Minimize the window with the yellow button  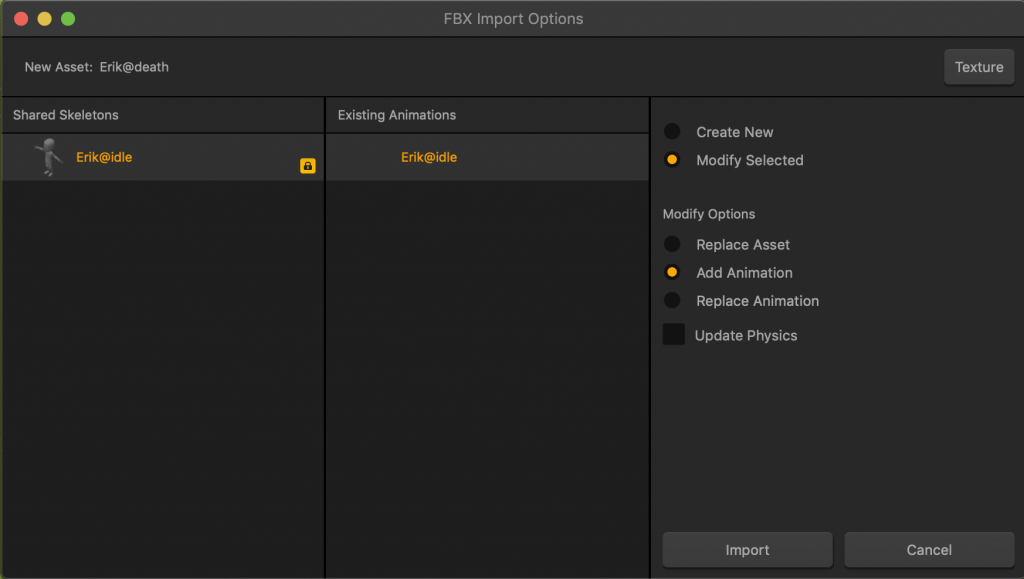[44, 19]
